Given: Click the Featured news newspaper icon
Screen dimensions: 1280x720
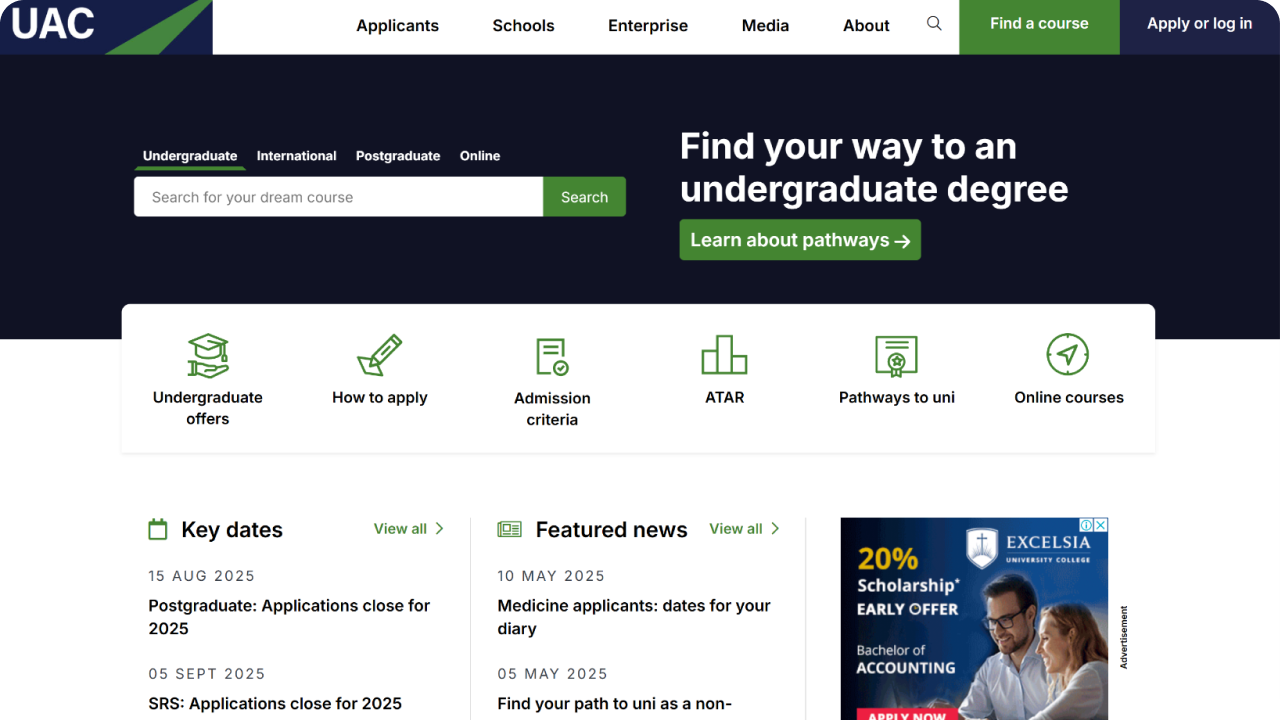Looking at the screenshot, I should tap(510, 529).
